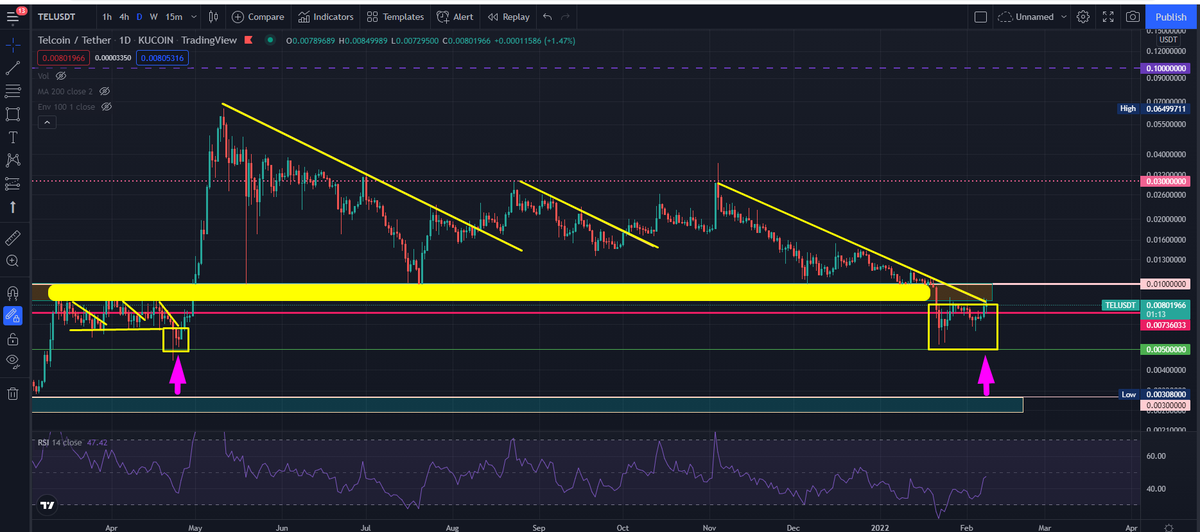
Task: Open the main hamburger menu
Action: 13,17
